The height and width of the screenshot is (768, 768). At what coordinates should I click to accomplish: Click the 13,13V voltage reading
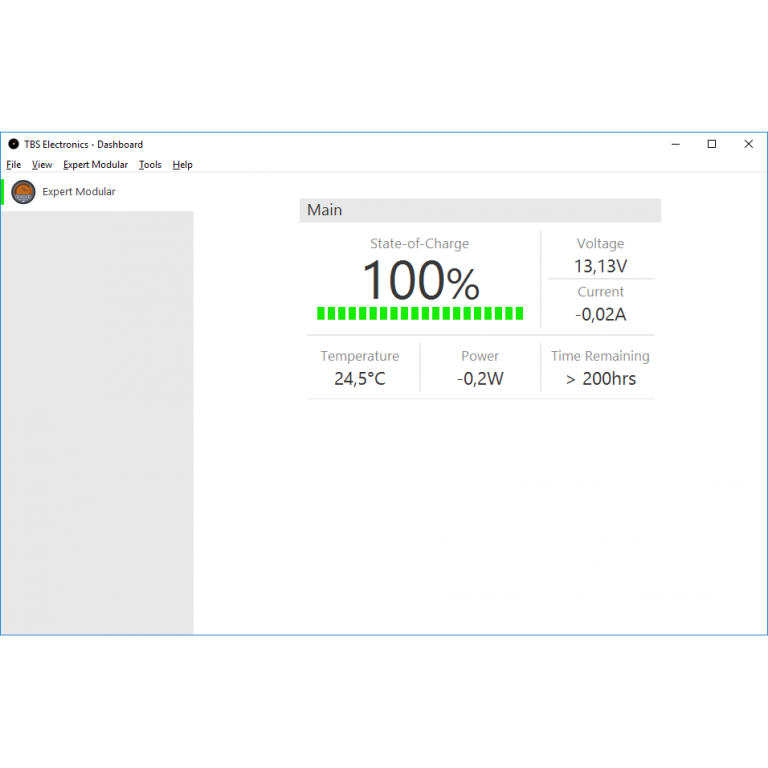[600, 266]
